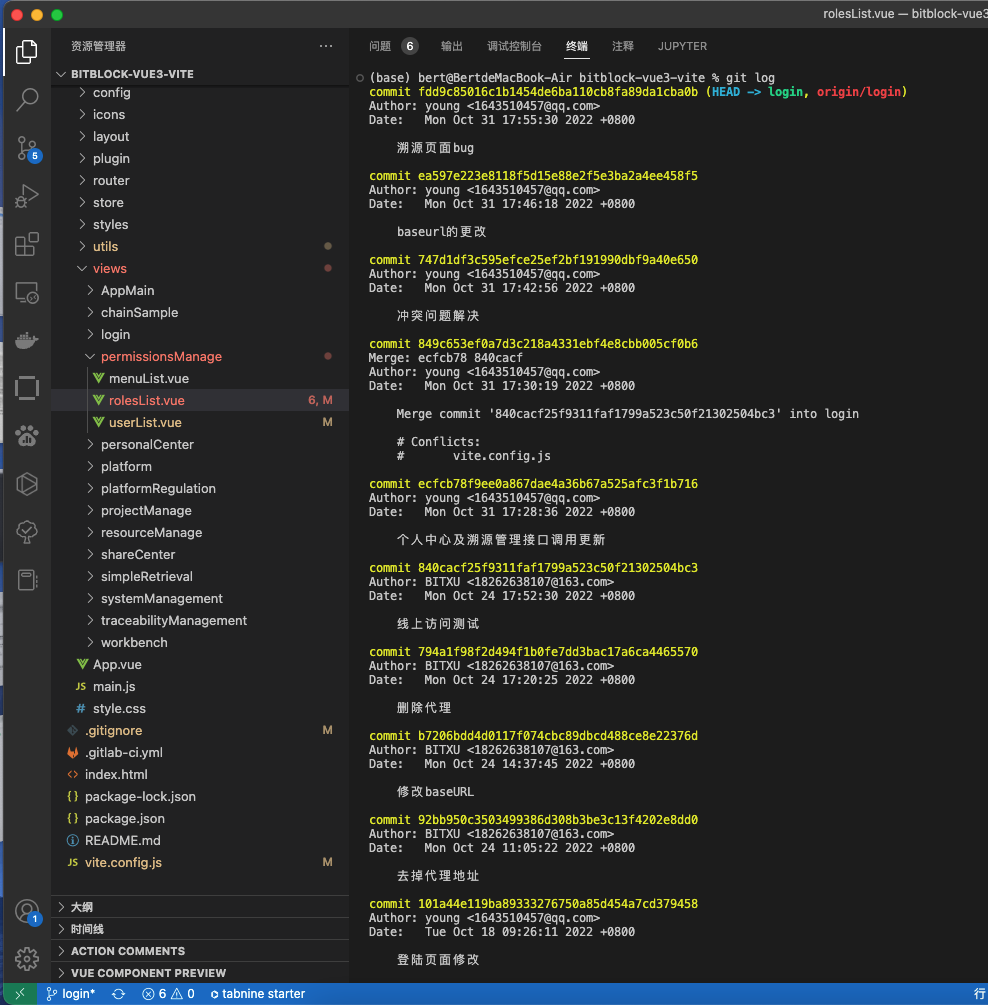
Task: Expand the personalCenter folder
Action: [200, 445]
